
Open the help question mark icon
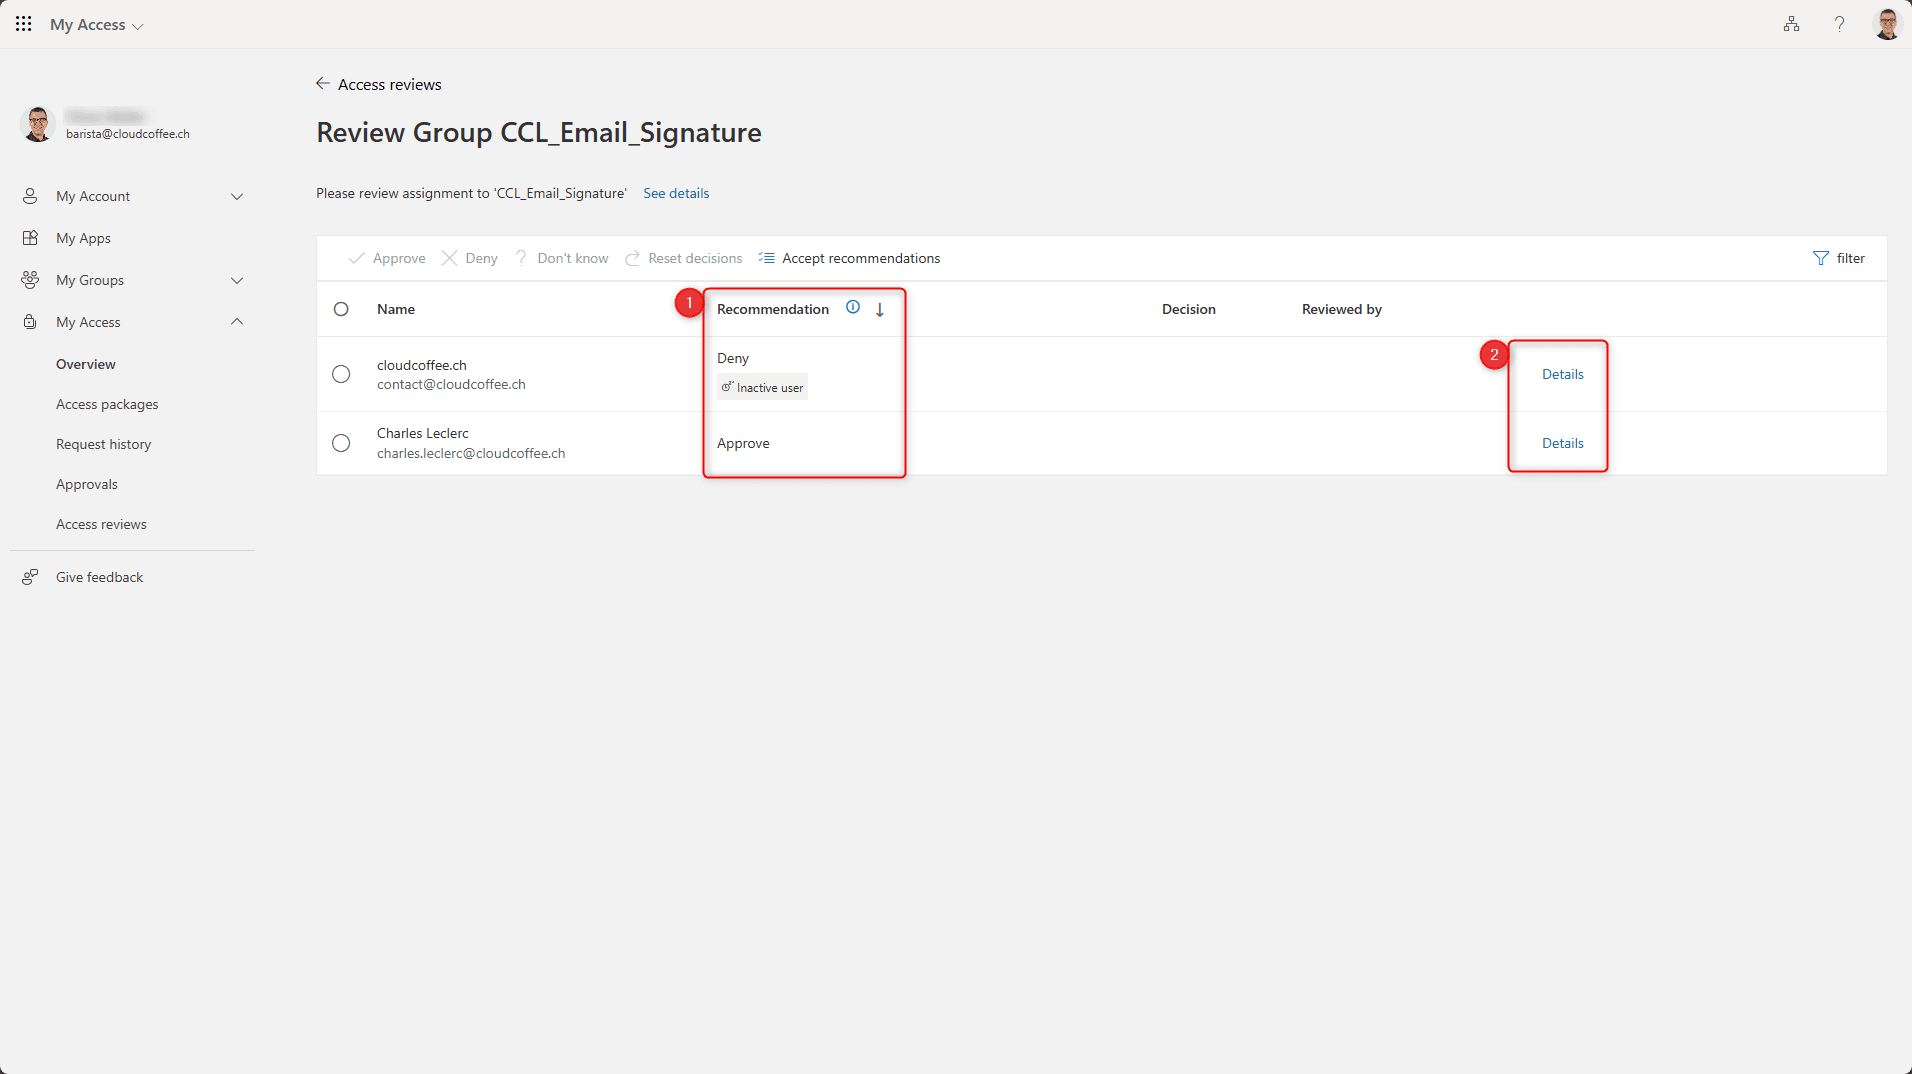point(1839,24)
